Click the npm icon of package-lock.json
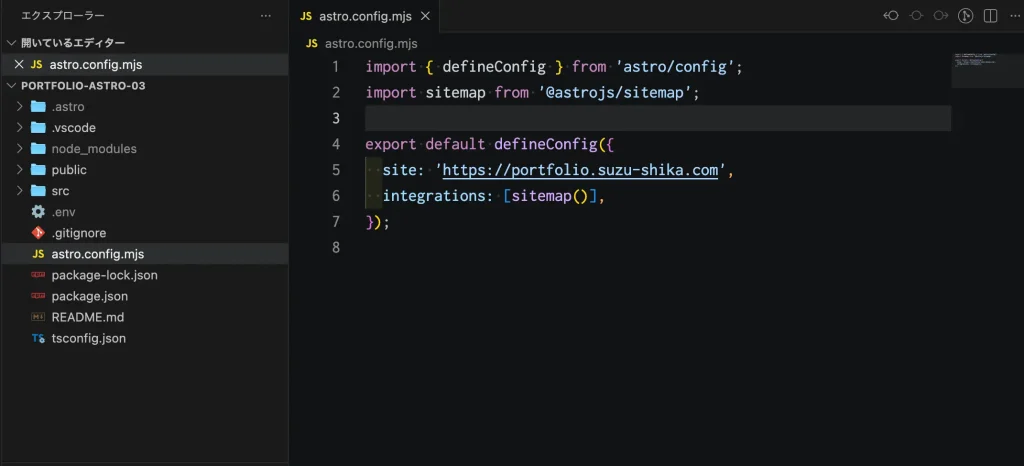The width and height of the screenshot is (1024, 466). click(x=38, y=275)
